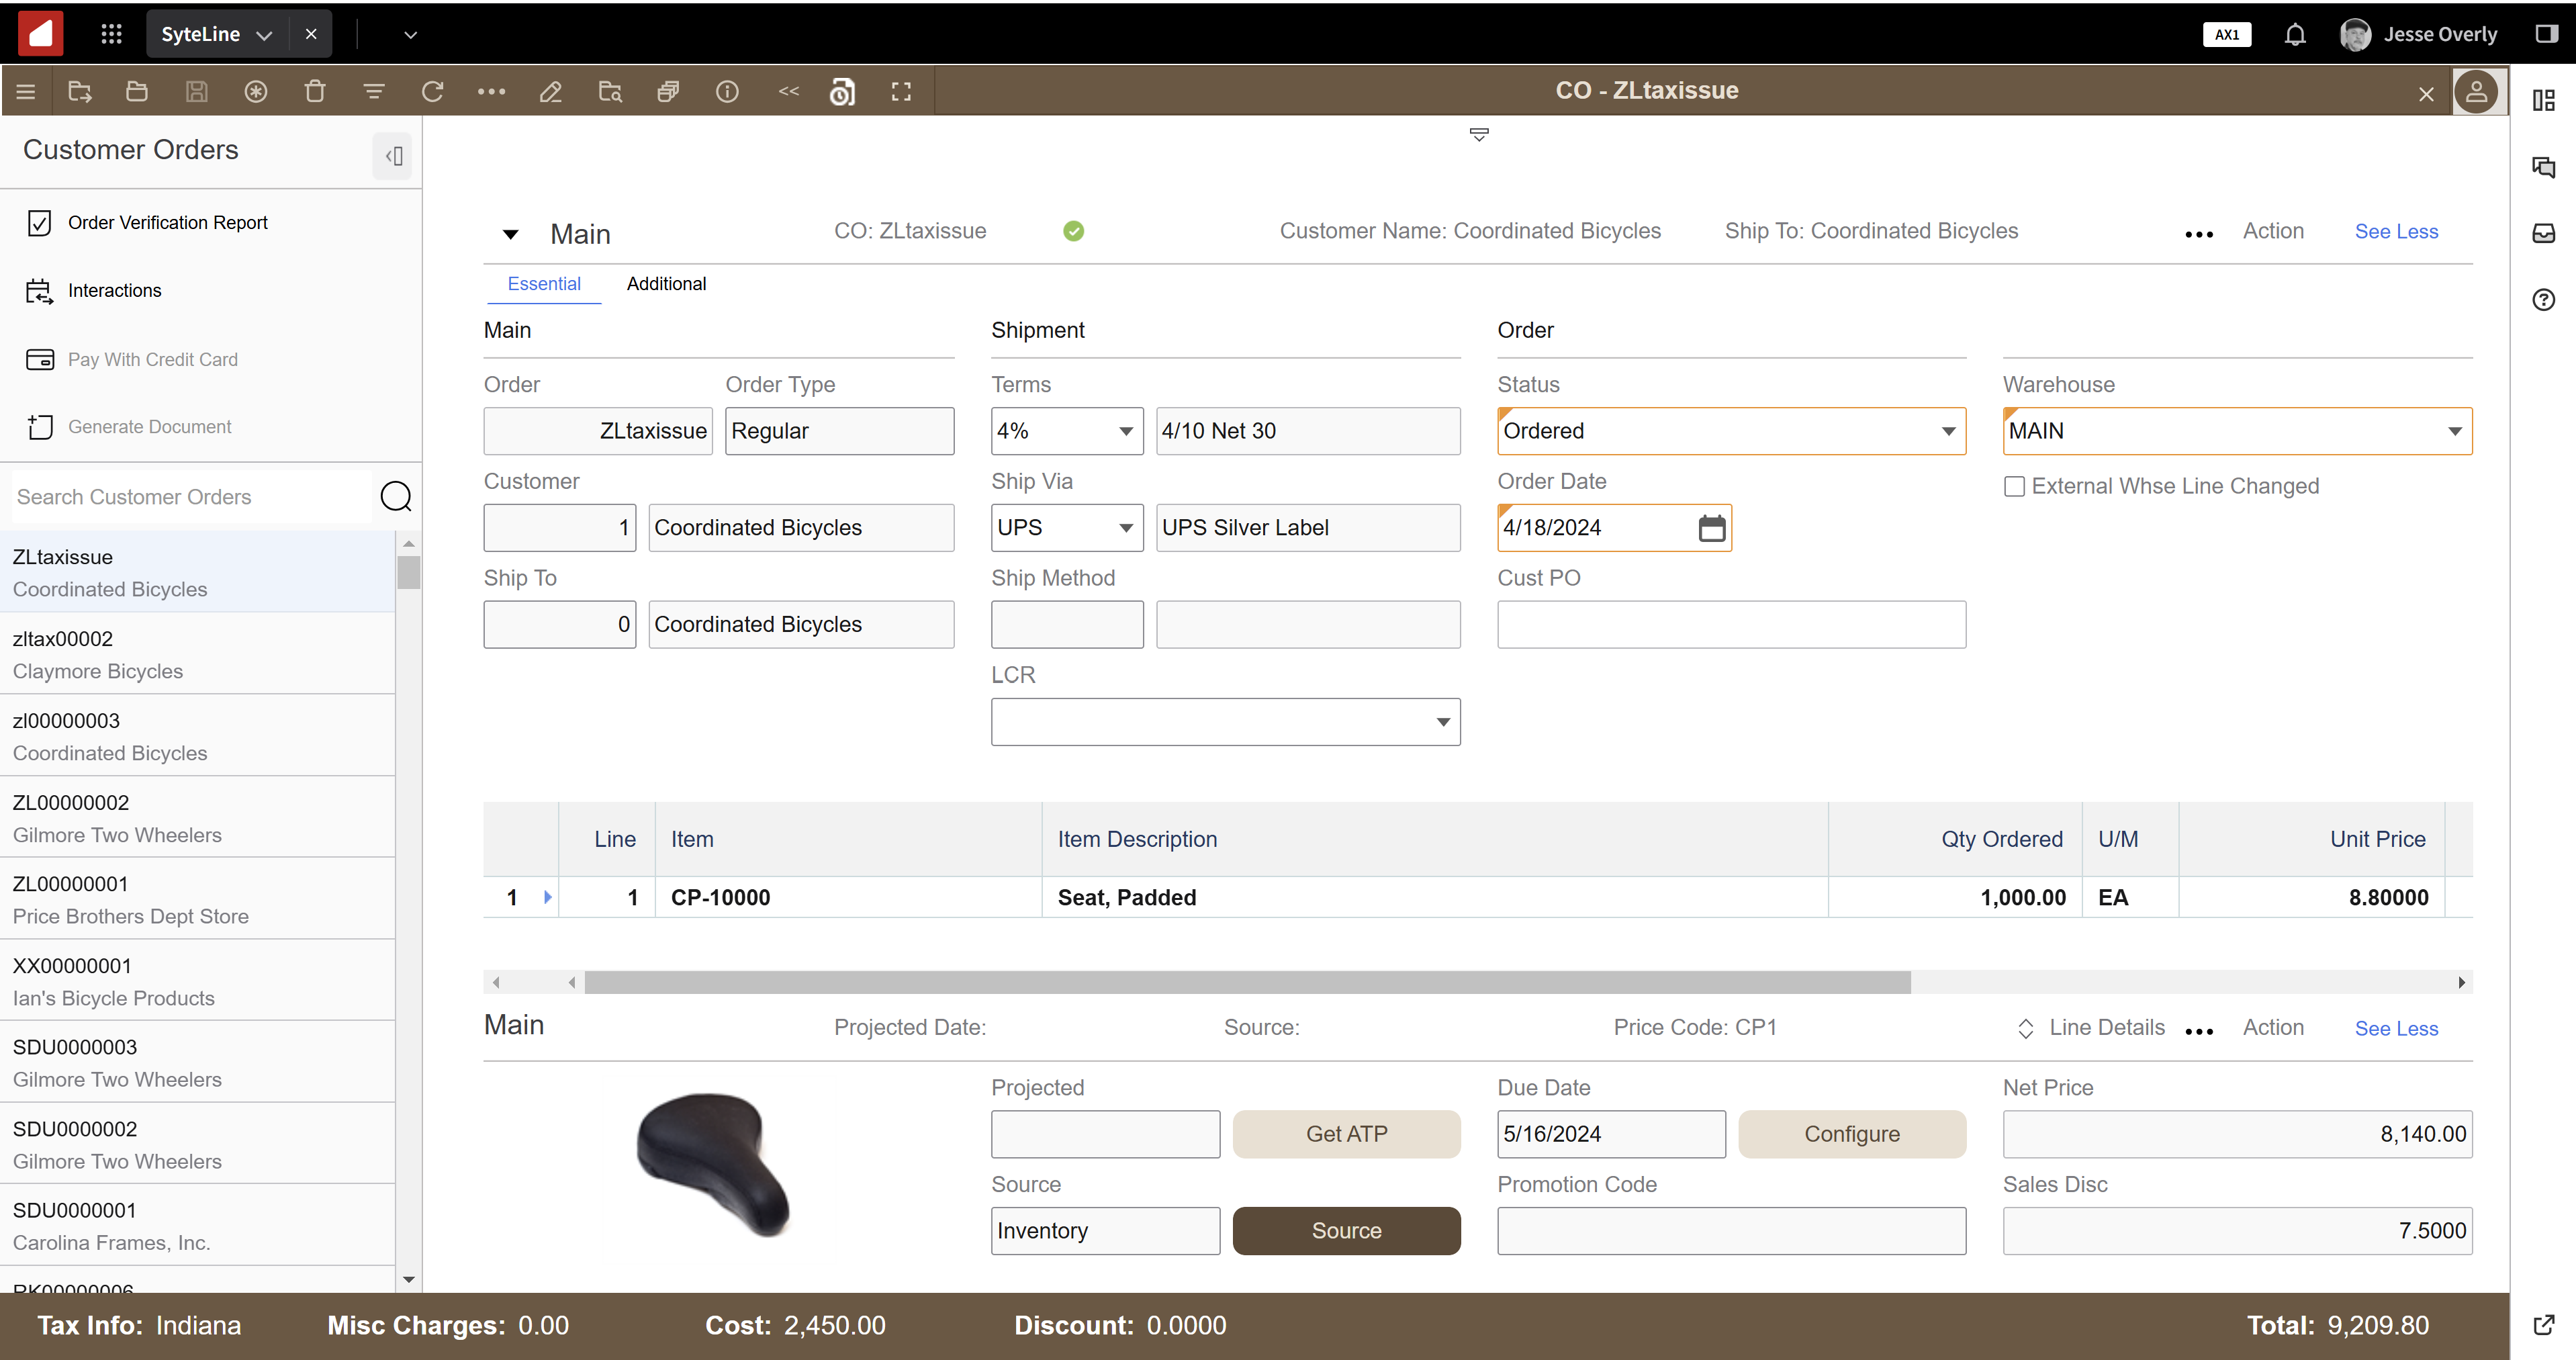
Task: Expand the Warehouse MAIN dropdown
Action: pos(2454,431)
